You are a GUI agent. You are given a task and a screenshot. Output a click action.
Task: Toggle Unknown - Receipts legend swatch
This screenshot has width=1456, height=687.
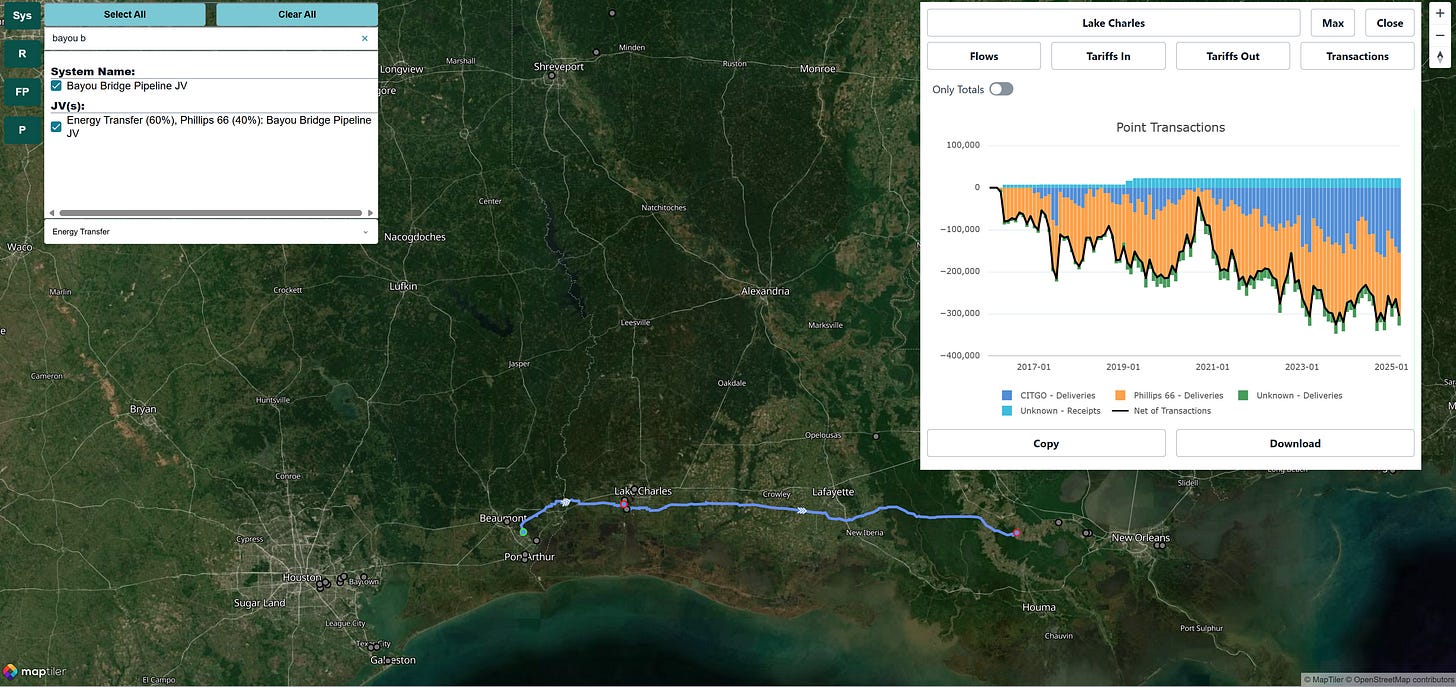1006,410
